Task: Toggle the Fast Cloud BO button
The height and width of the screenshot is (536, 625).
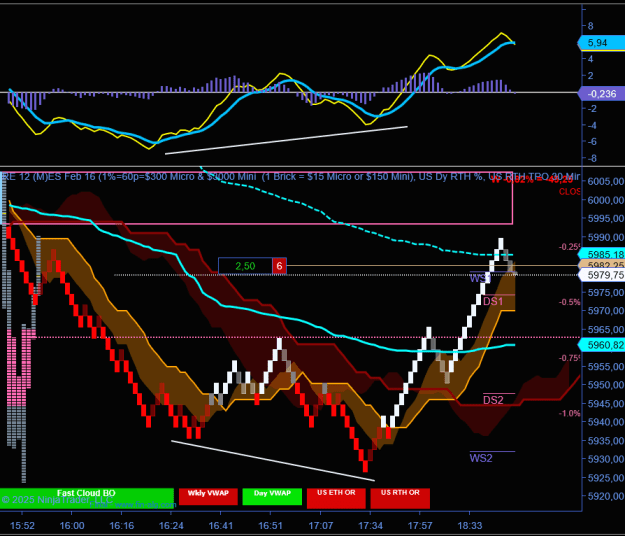Action: click(86, 499)
